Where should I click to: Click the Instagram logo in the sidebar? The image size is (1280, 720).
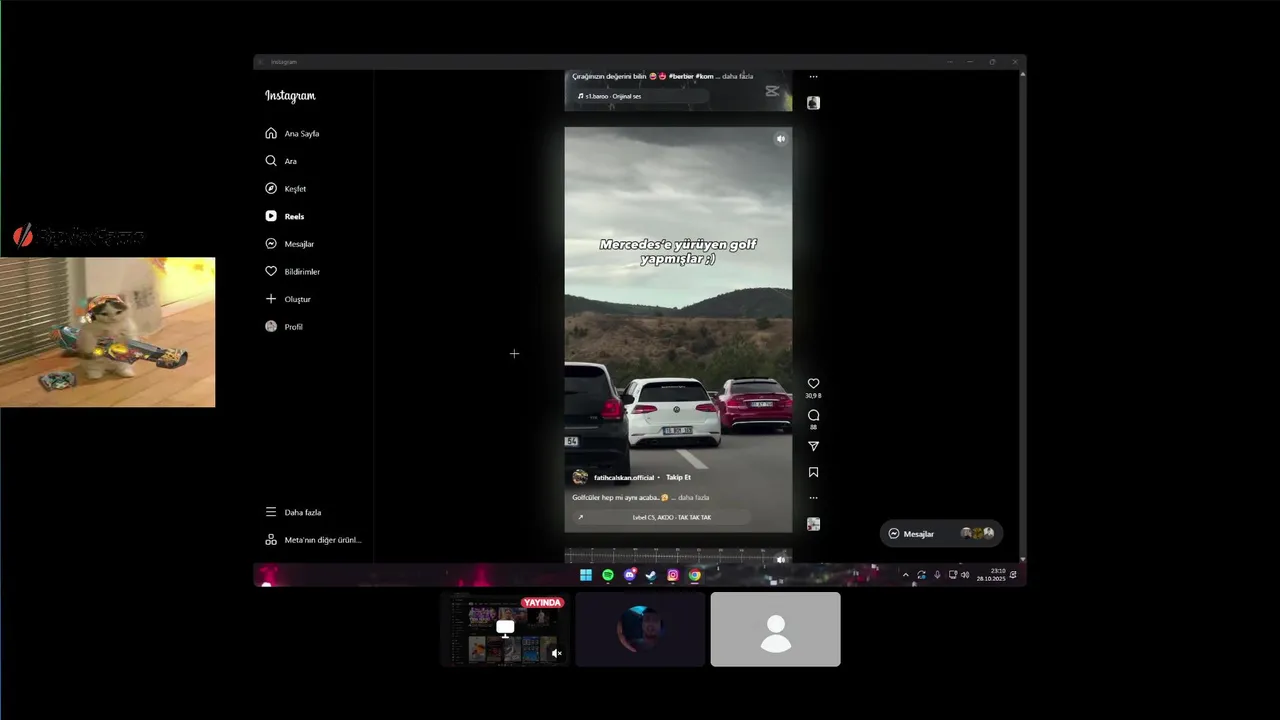[290, 96]
